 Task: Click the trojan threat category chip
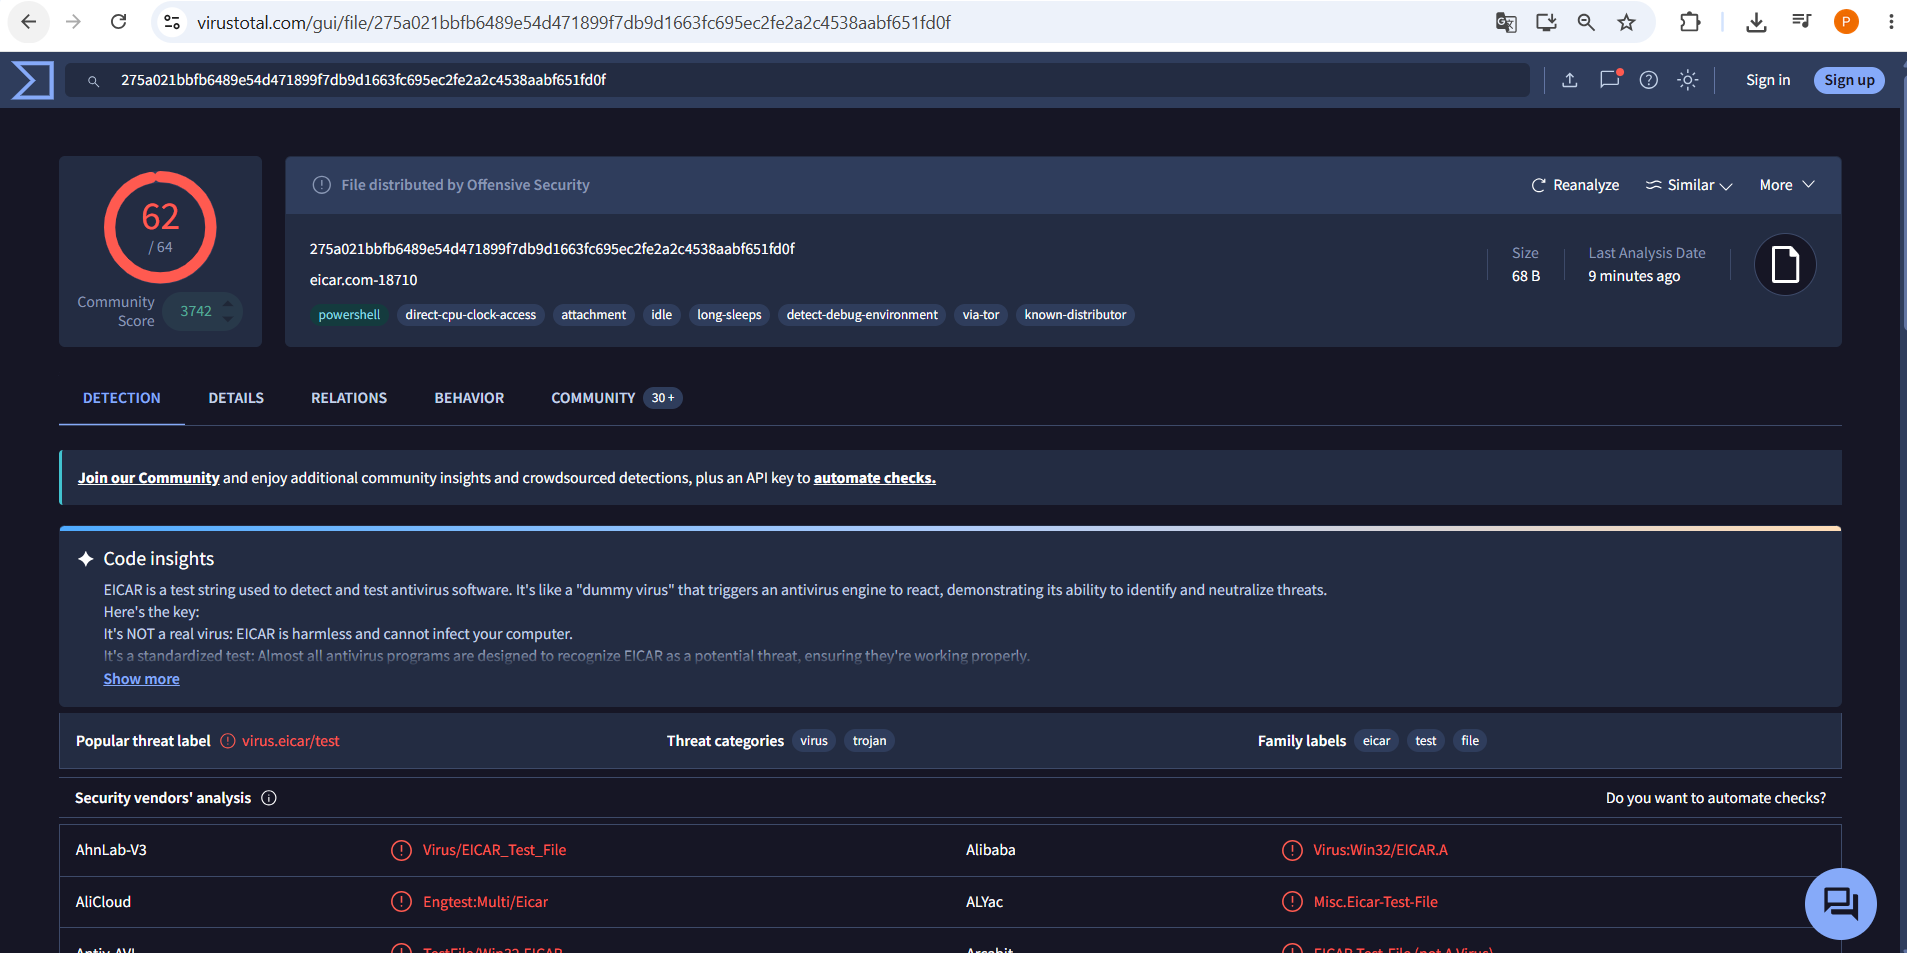point(870,741)
